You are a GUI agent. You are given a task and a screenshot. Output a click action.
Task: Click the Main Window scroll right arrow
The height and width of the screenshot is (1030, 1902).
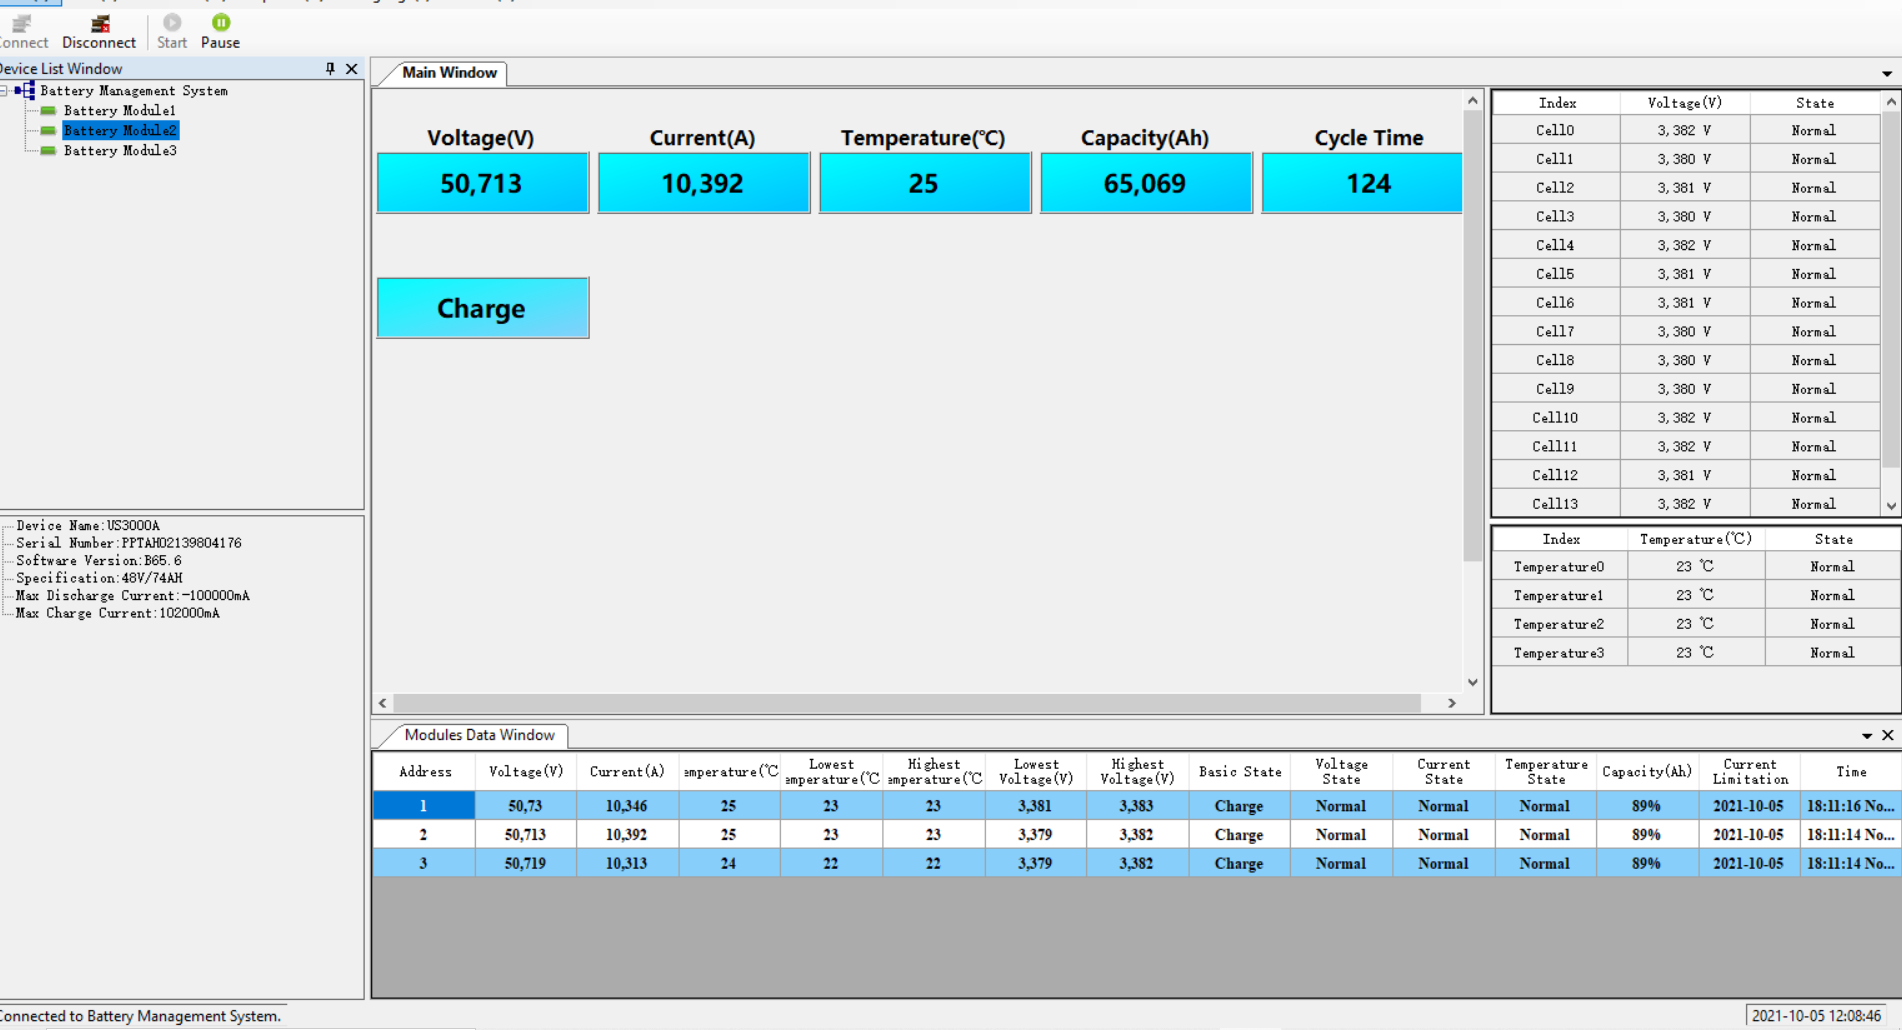pyautogui.click(x=1452, y=703)
